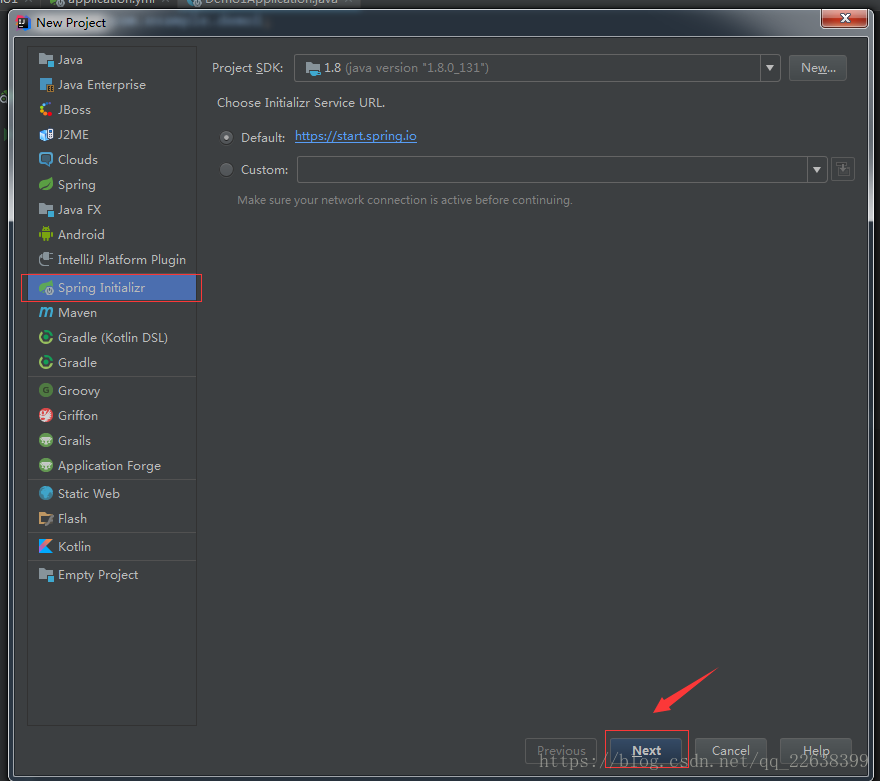Select the Empty Project text label
This screenshot has height=781, width=880.
(x=98, y=575)
